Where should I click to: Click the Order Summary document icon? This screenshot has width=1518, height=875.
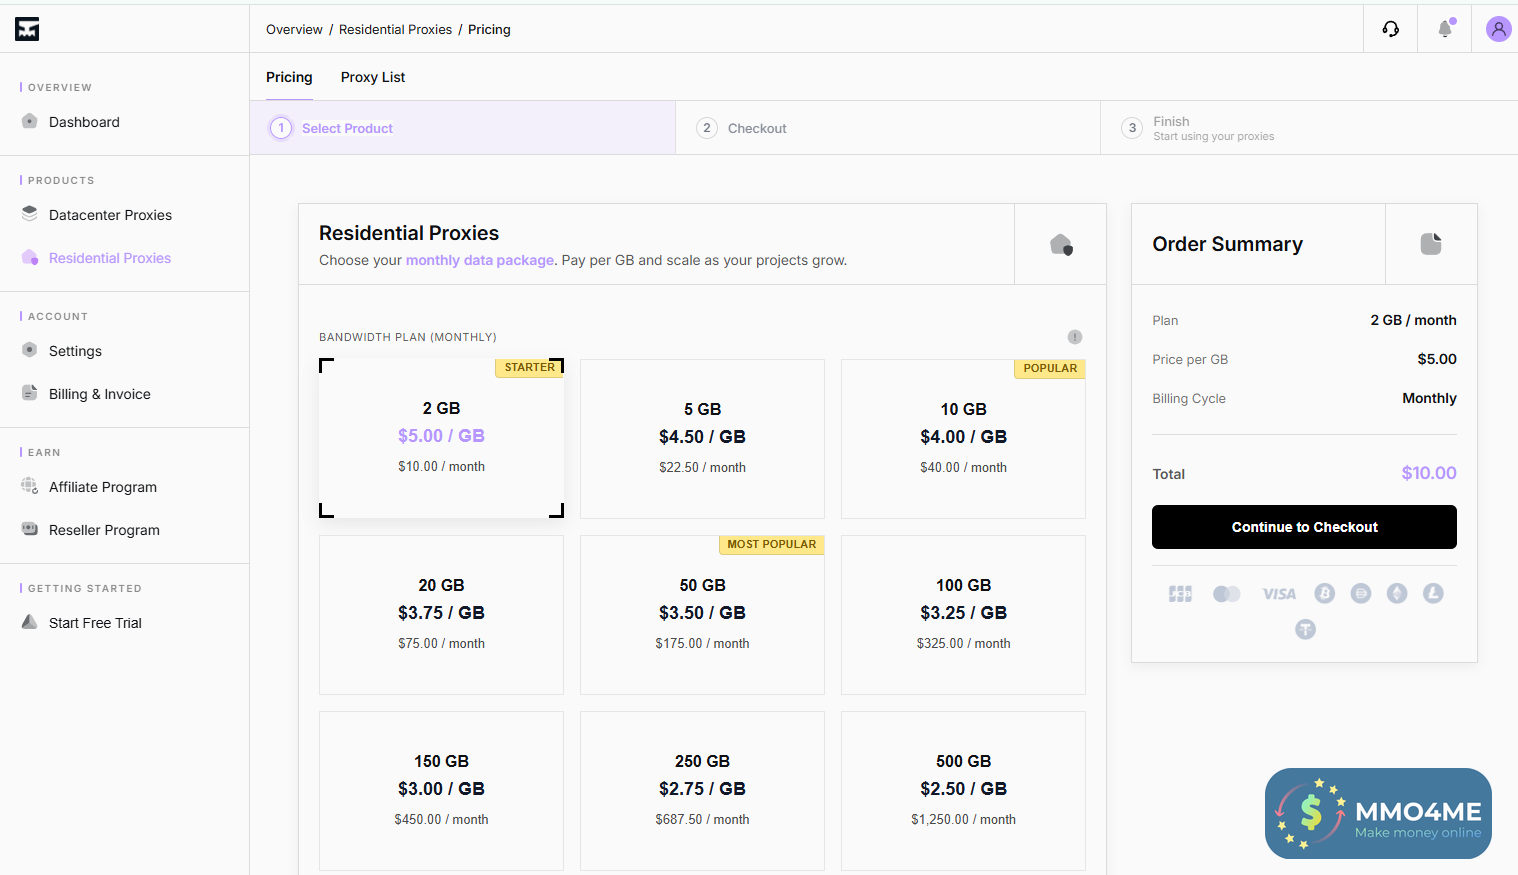click(1431, 244)
